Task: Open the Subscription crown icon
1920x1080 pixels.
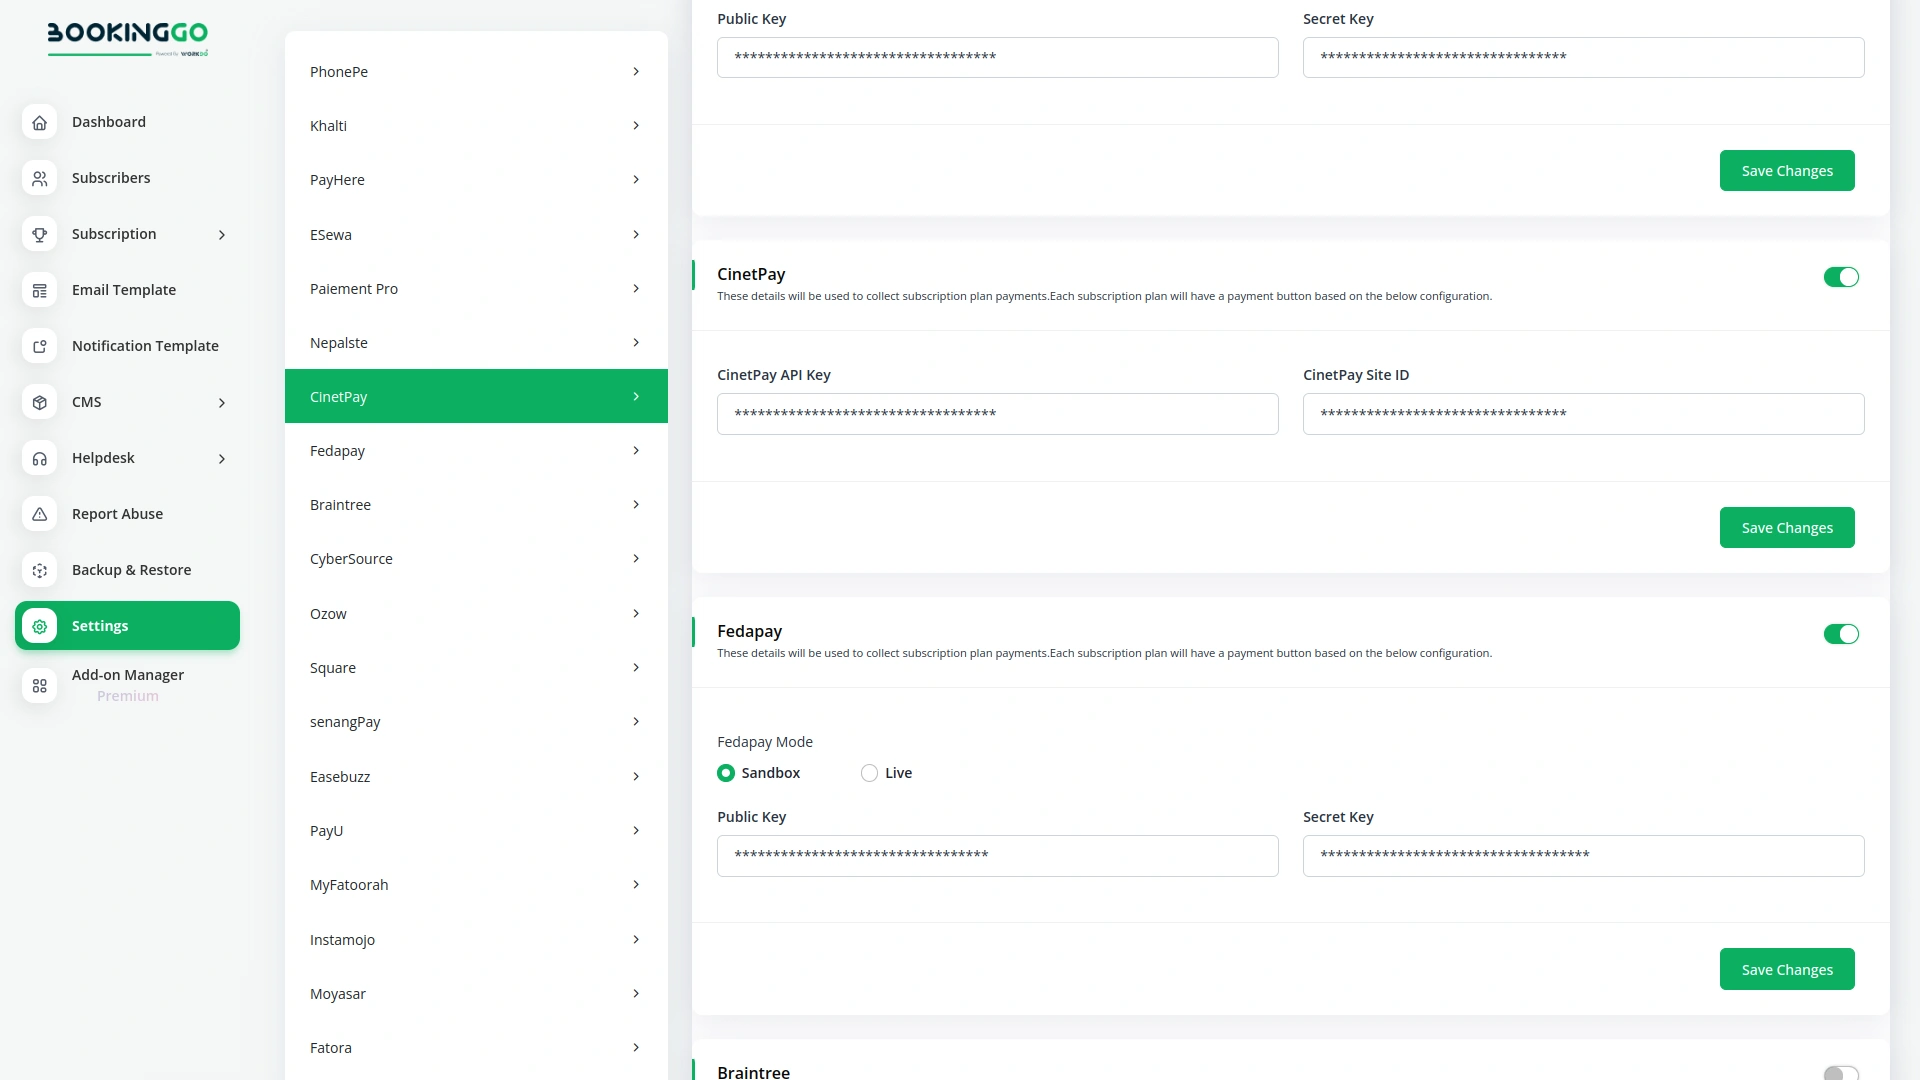Action: pos(39,234)
